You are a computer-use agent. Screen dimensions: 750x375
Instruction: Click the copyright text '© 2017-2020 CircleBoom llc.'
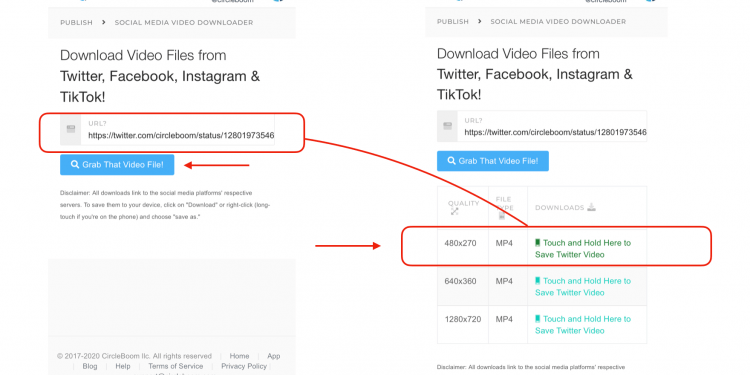click(x=104, y=356)
